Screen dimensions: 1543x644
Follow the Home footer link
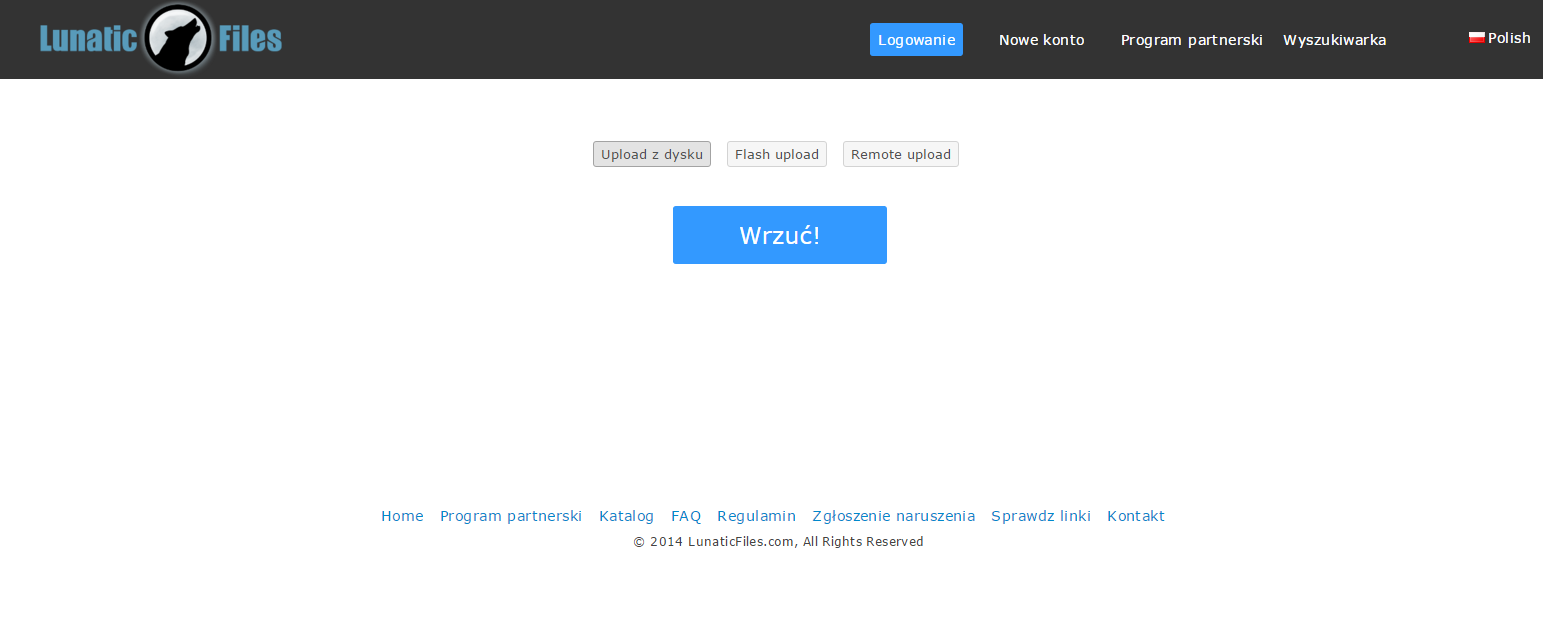coord(402,516)
